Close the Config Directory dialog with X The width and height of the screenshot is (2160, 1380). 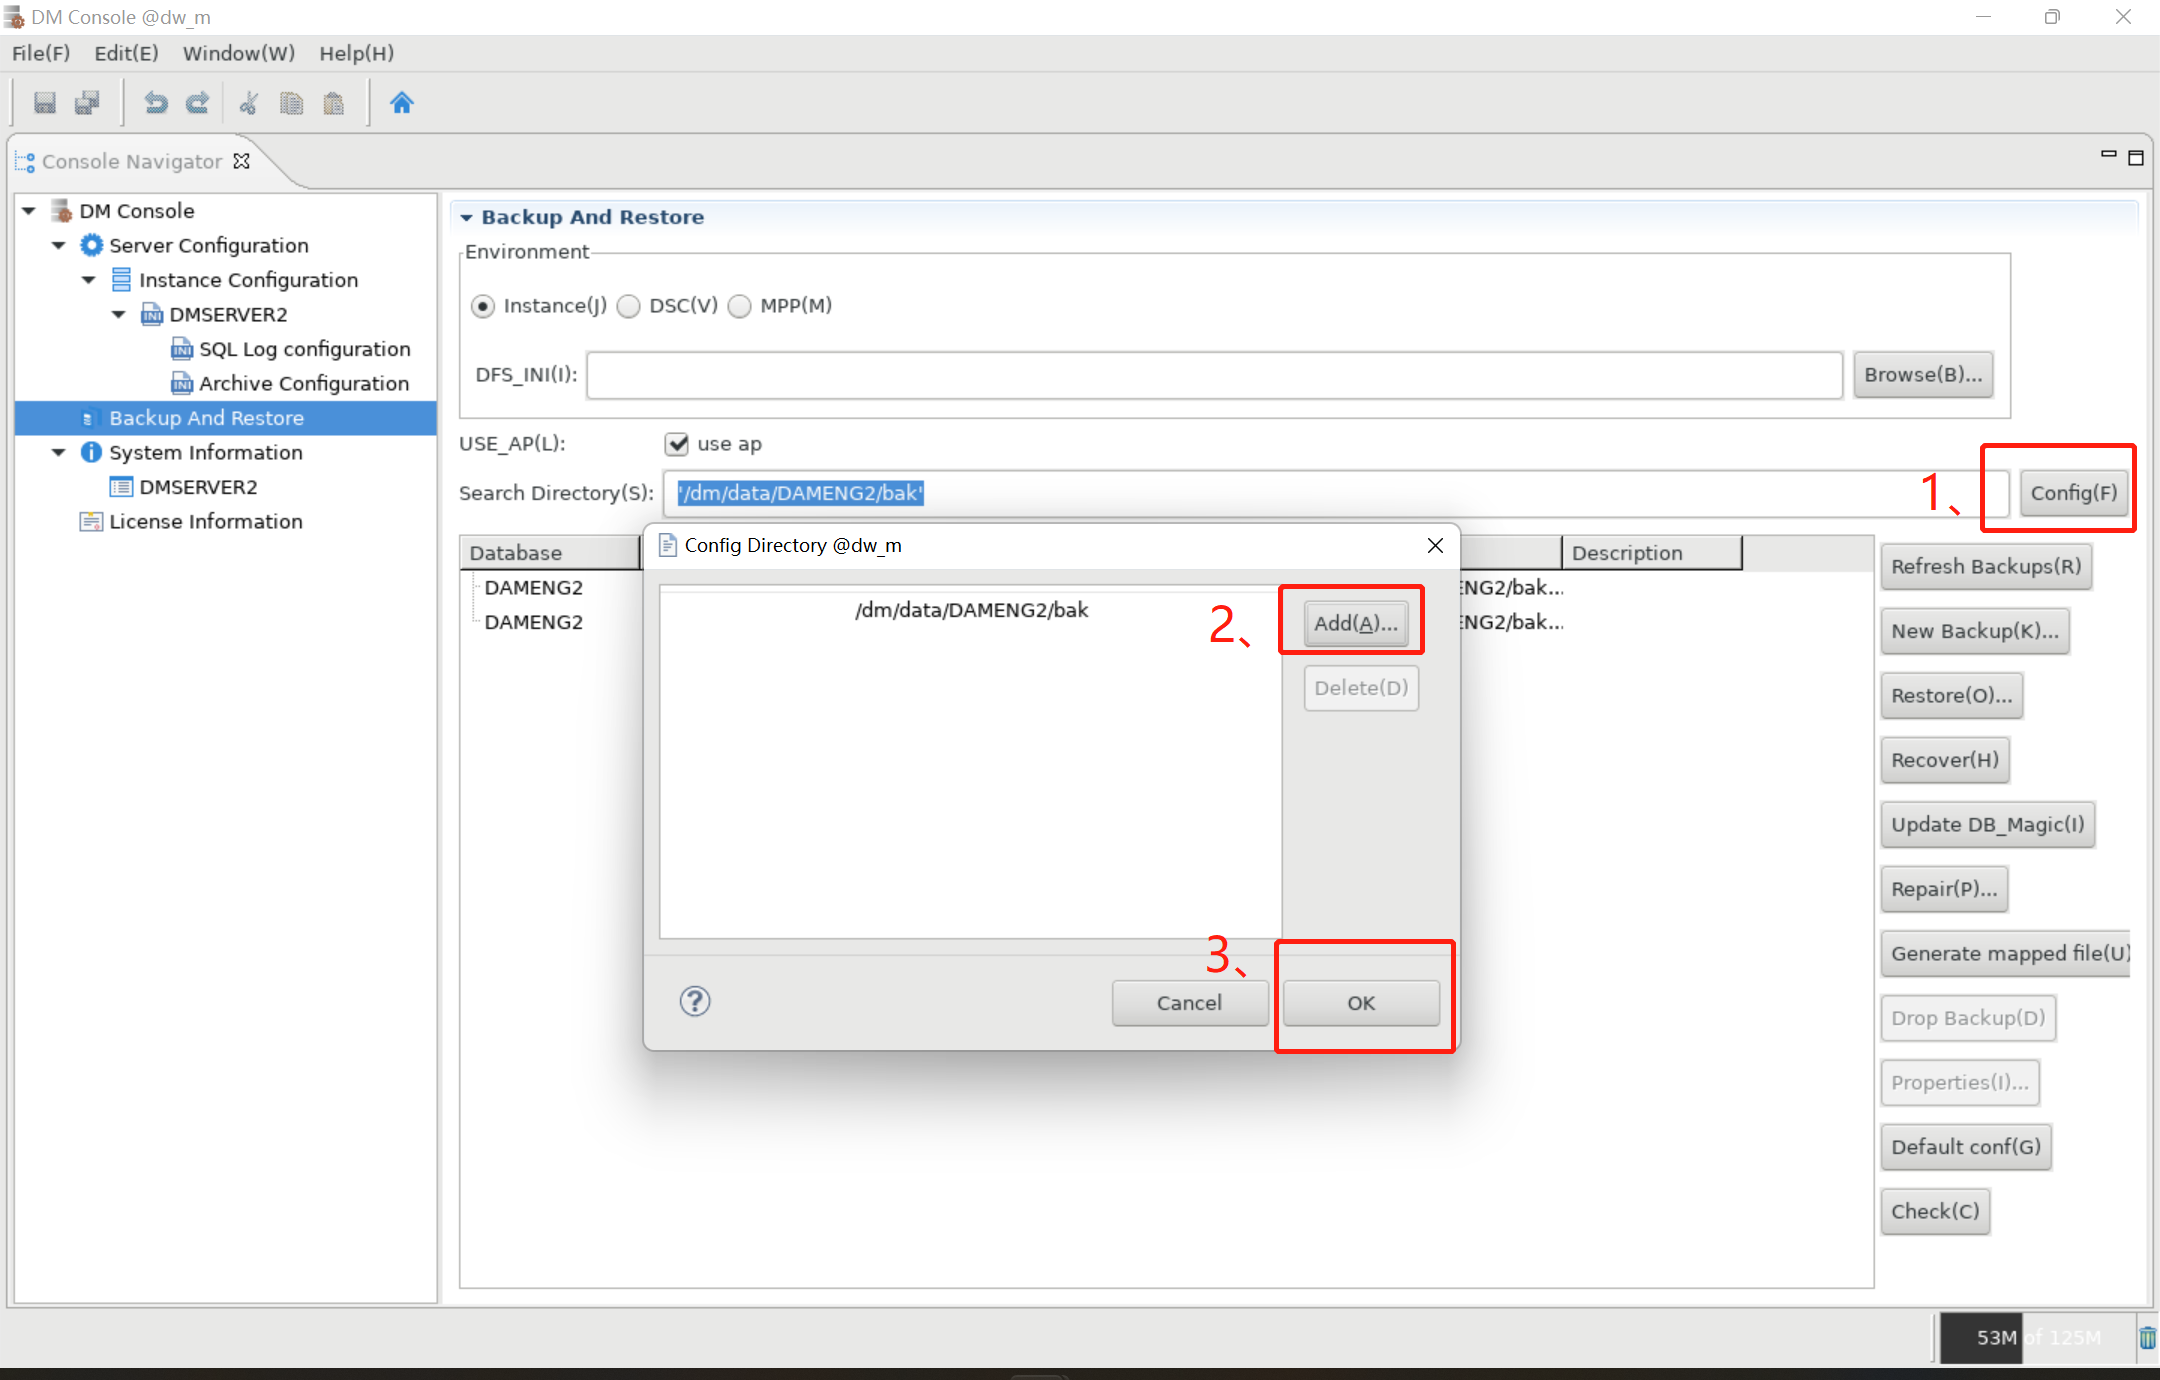coord(1435,545)
